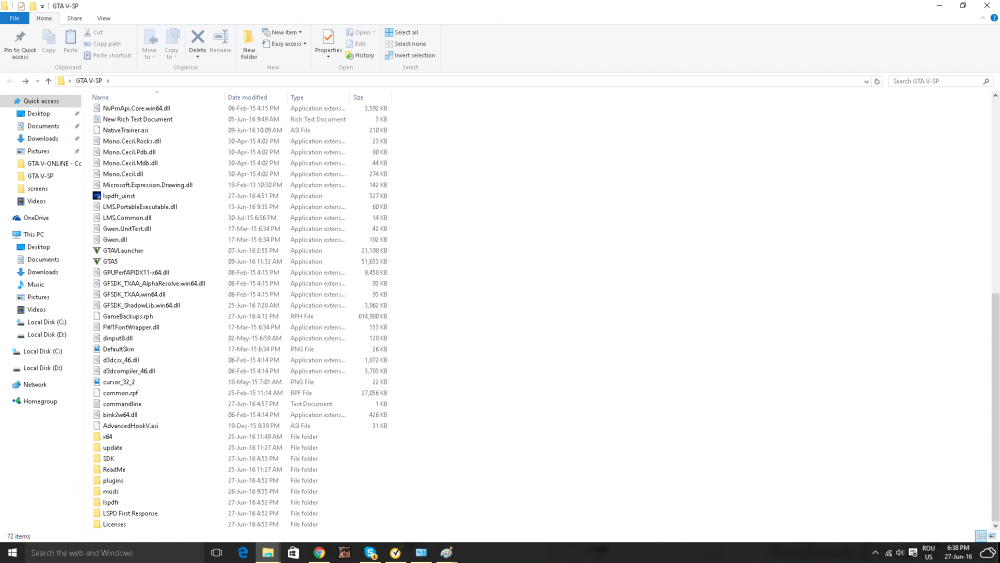
Task: Open the Copy to ribbon dropdown
Action: point(172,45)
